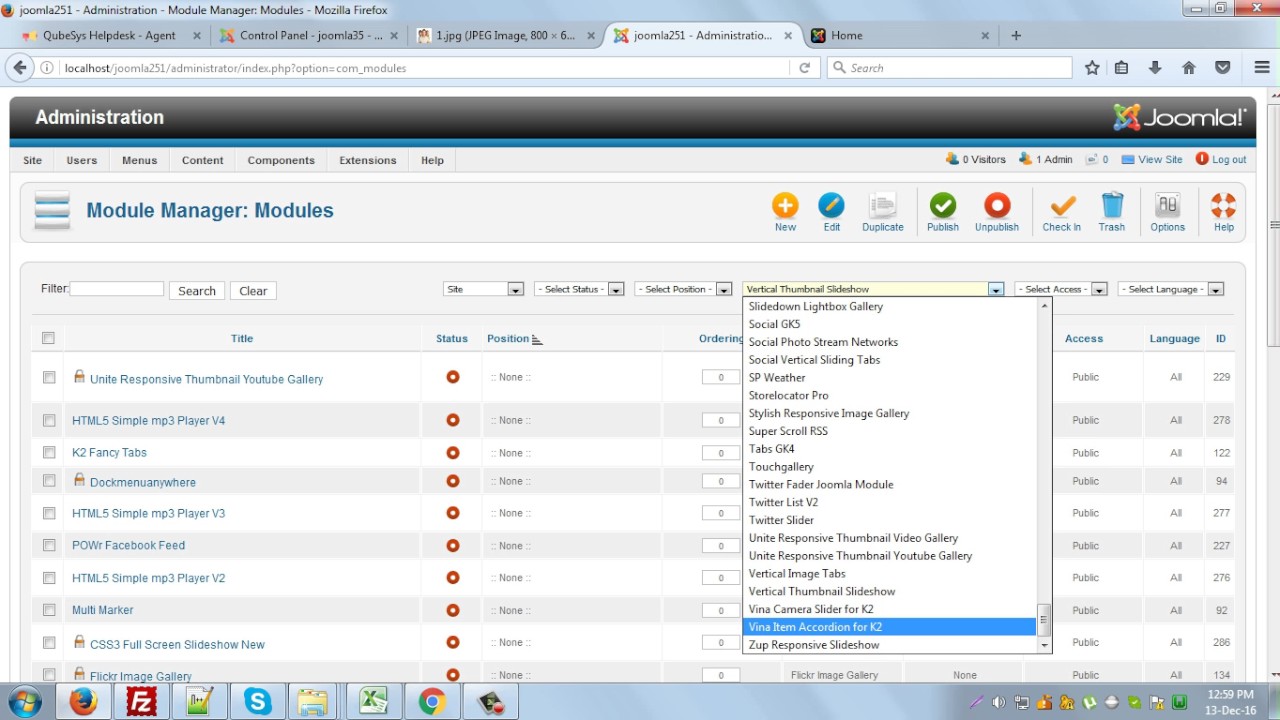1280x720 pixels.
Task: Click the Check In toolbar icon
Action: click(1062, 206)
